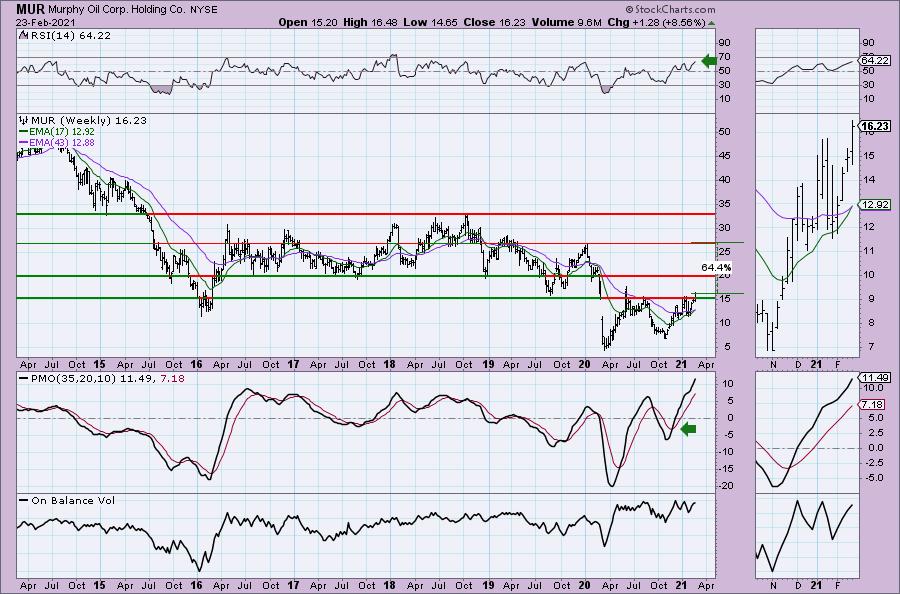Click the green up-triangle change indicator
900x594 pixels.
pyautogui.click(x=712, y=23)
